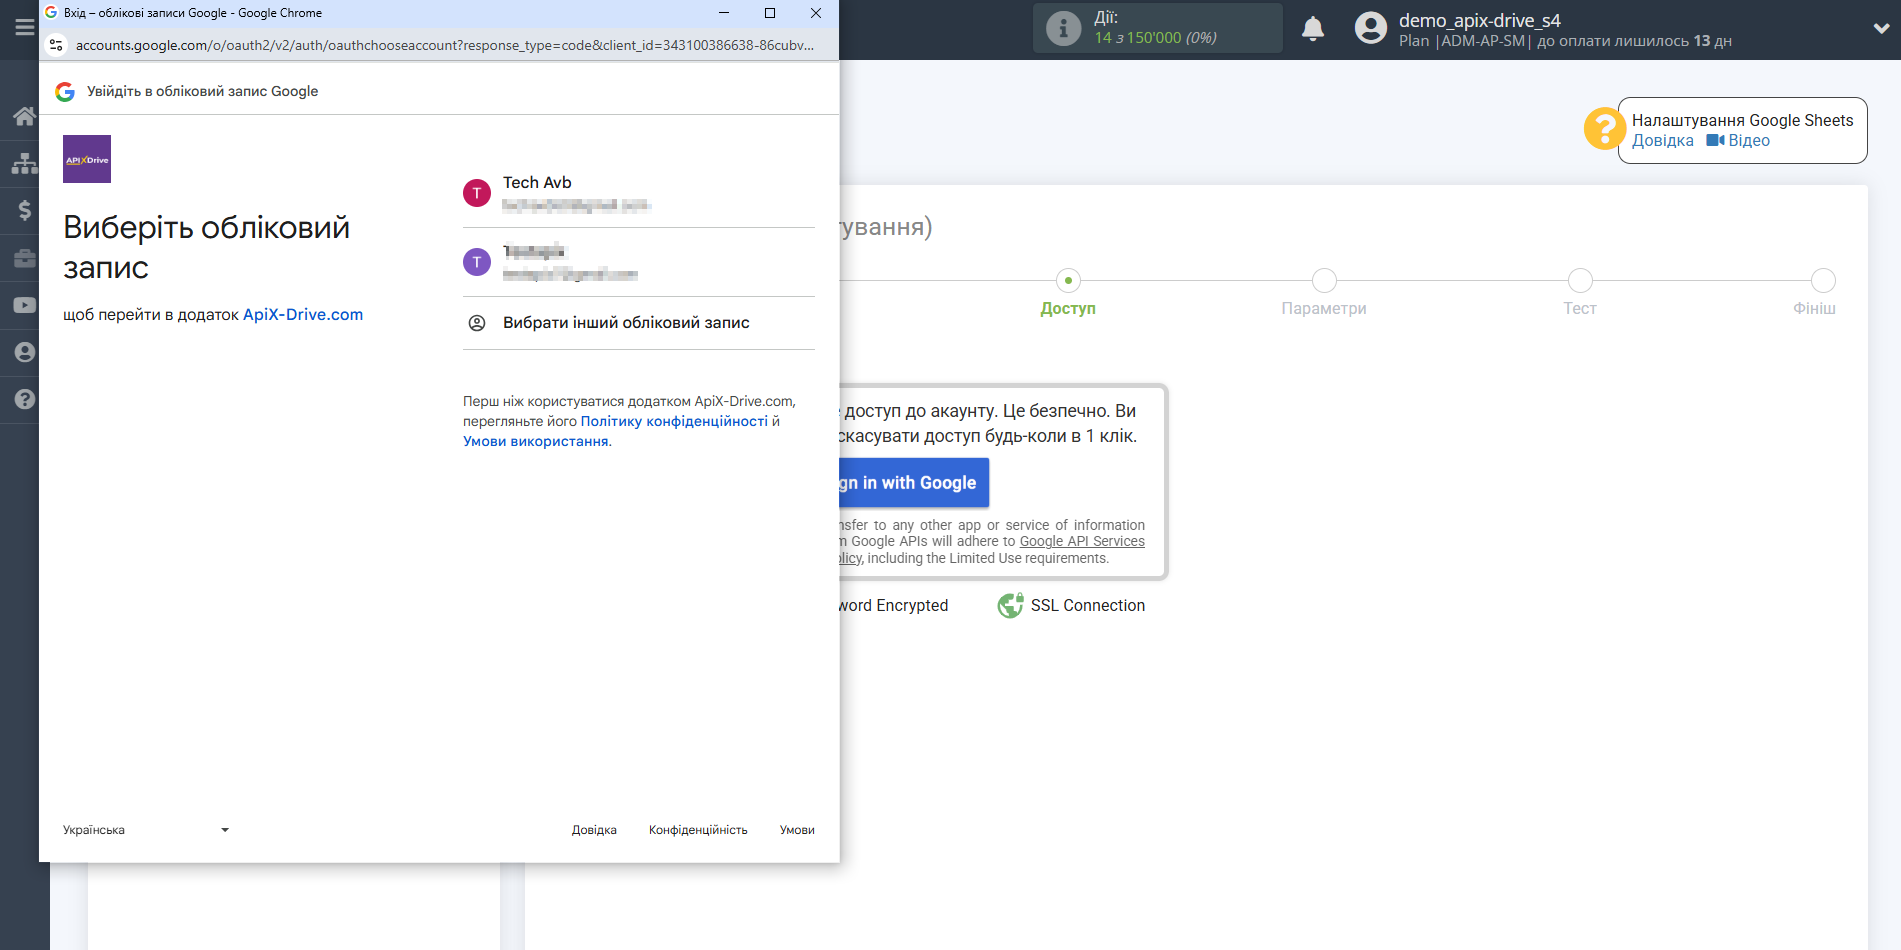This screenshot has height=950, width=1901.
Task: Click the info icon next to Дії counter
Action: point(1063,28)
